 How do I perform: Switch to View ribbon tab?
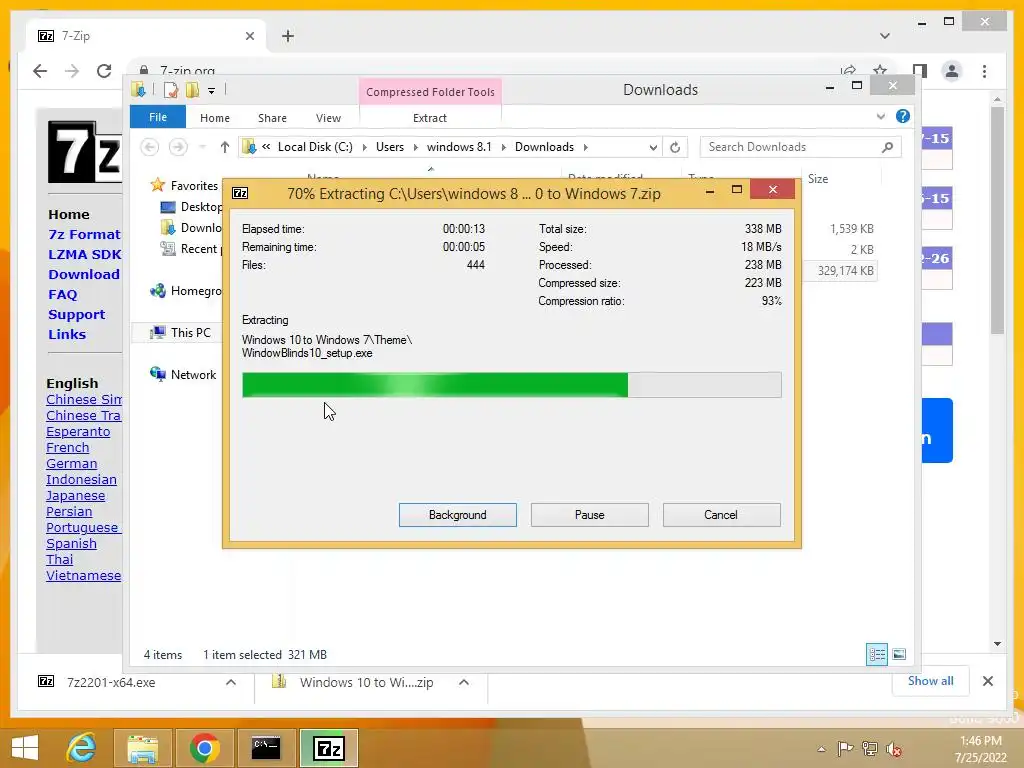click(x=328, y=118)
